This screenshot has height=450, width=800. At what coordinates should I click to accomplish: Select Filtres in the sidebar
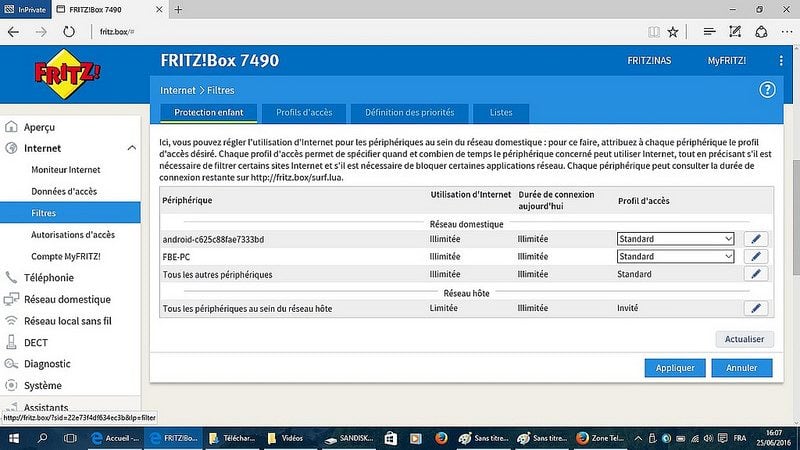point(70,213)
